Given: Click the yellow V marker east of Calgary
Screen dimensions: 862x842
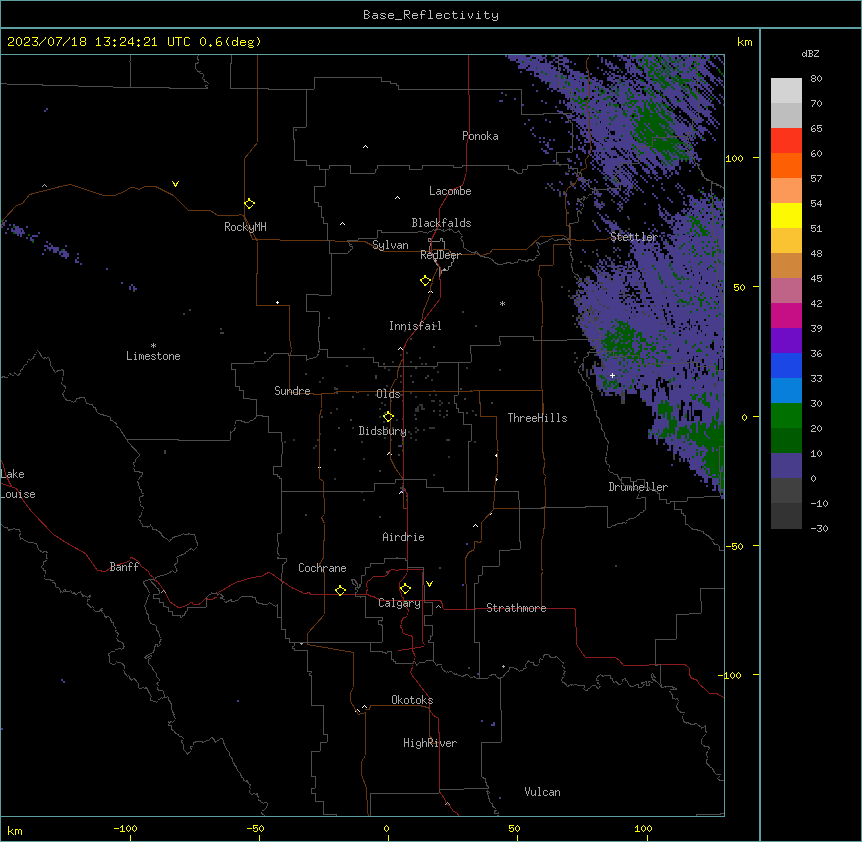Looking at the screenshot, I should tap(429, 584).
